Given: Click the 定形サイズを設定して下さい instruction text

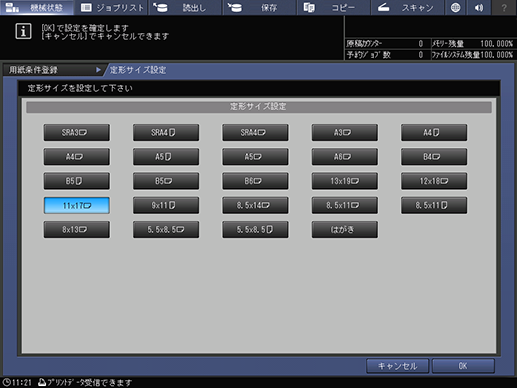Looking at the screenshot, I should (80, 88).
